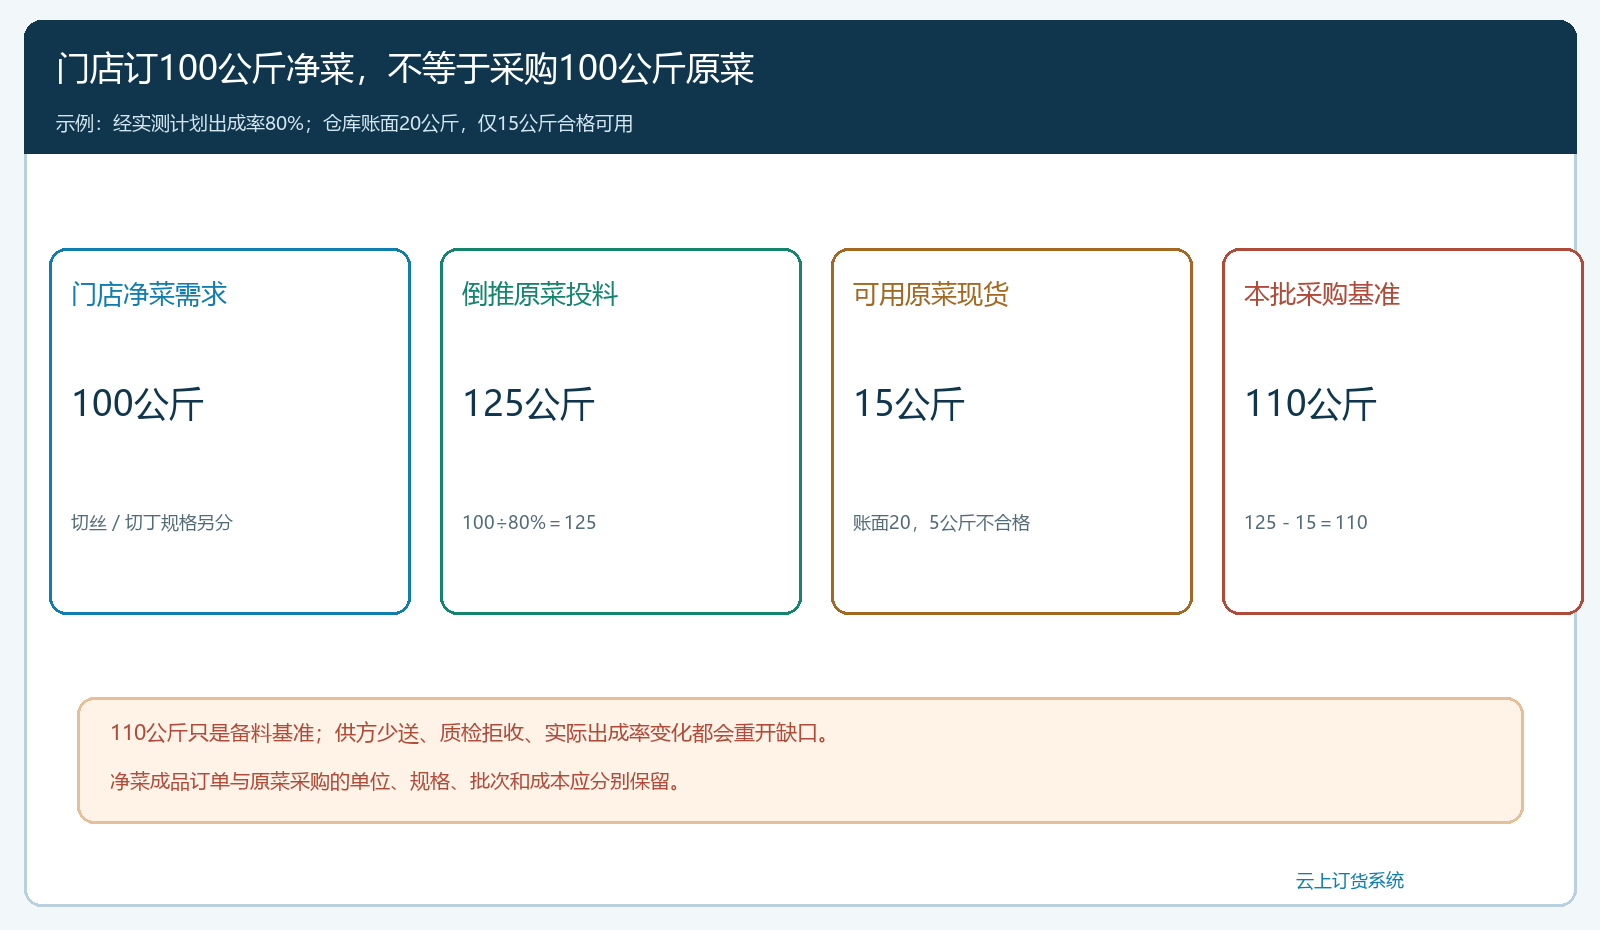Select the 100公斤 value in first card
The width and height of the screenshot is (1600, 930).
(138, 404)
